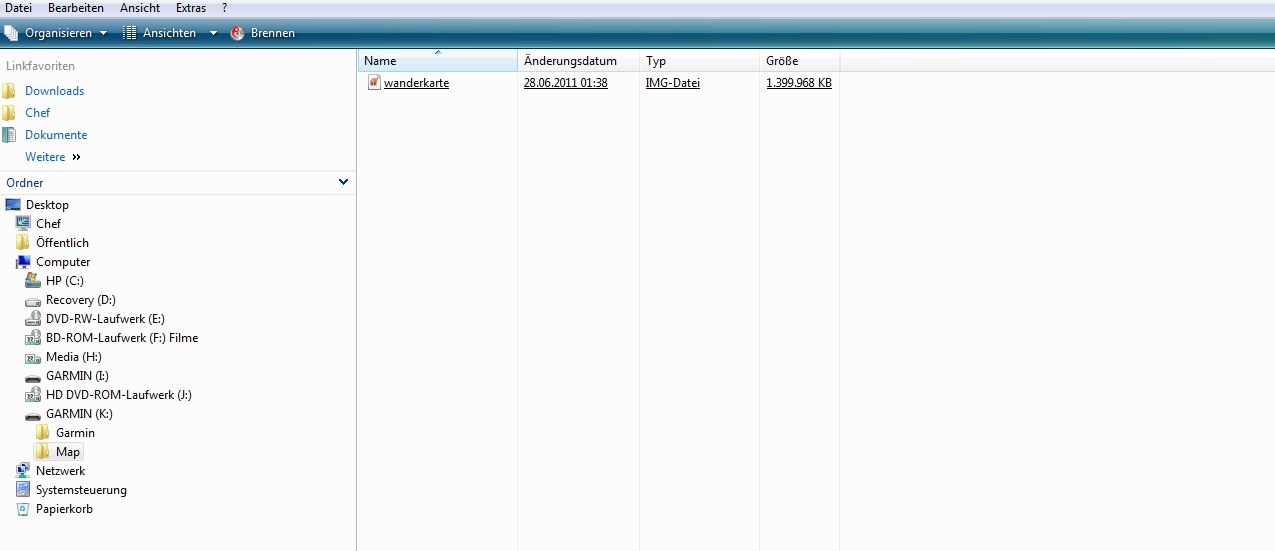Click Media (H:) drive icon
This screenshot has width=1275, height=551.
tap(33, 357)
